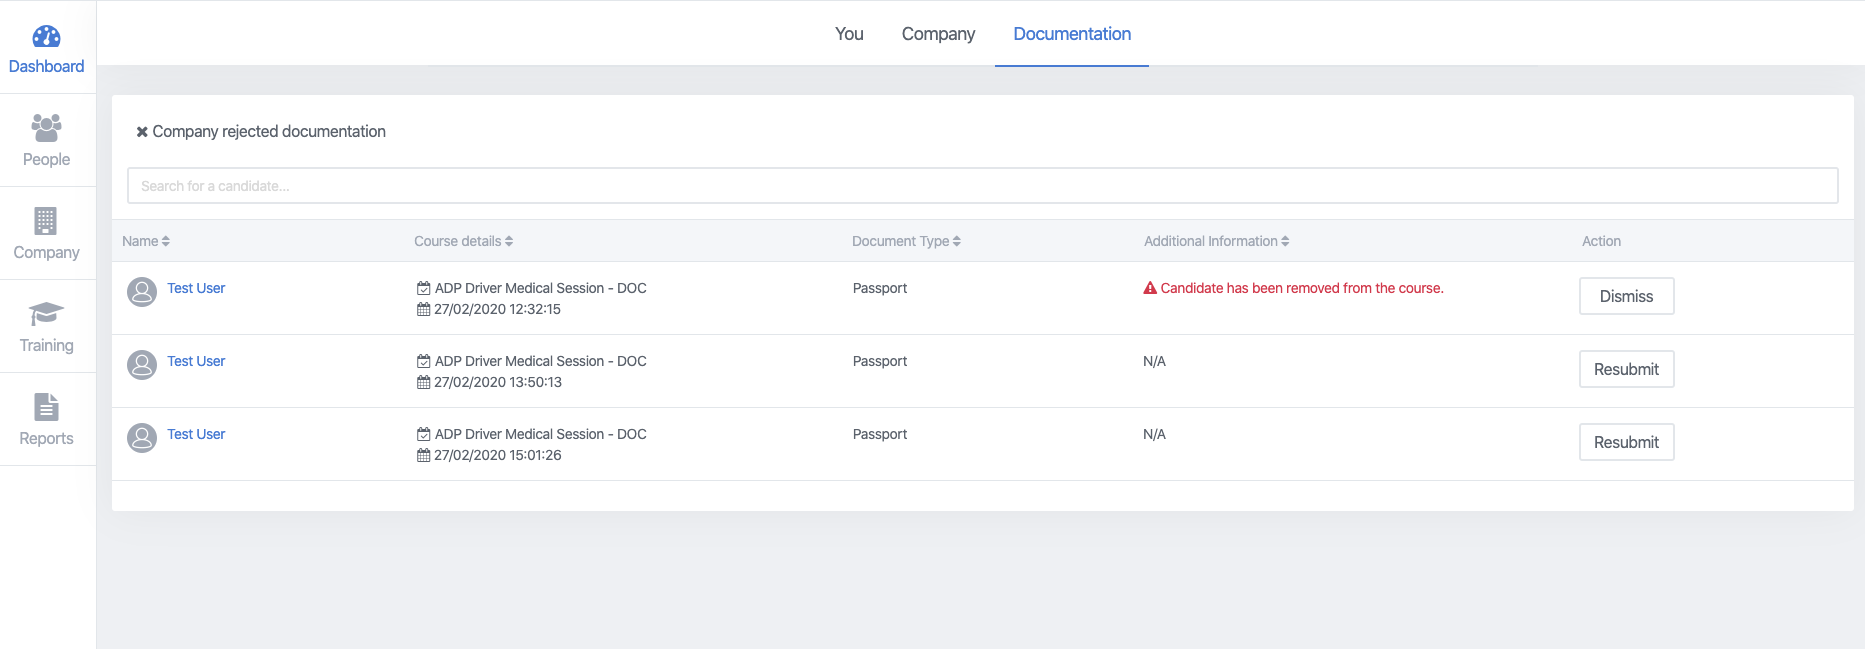Viewport: 1865px width, 649px height.
Task: Switch to the Company tab
Action: [x=938, y=34]
